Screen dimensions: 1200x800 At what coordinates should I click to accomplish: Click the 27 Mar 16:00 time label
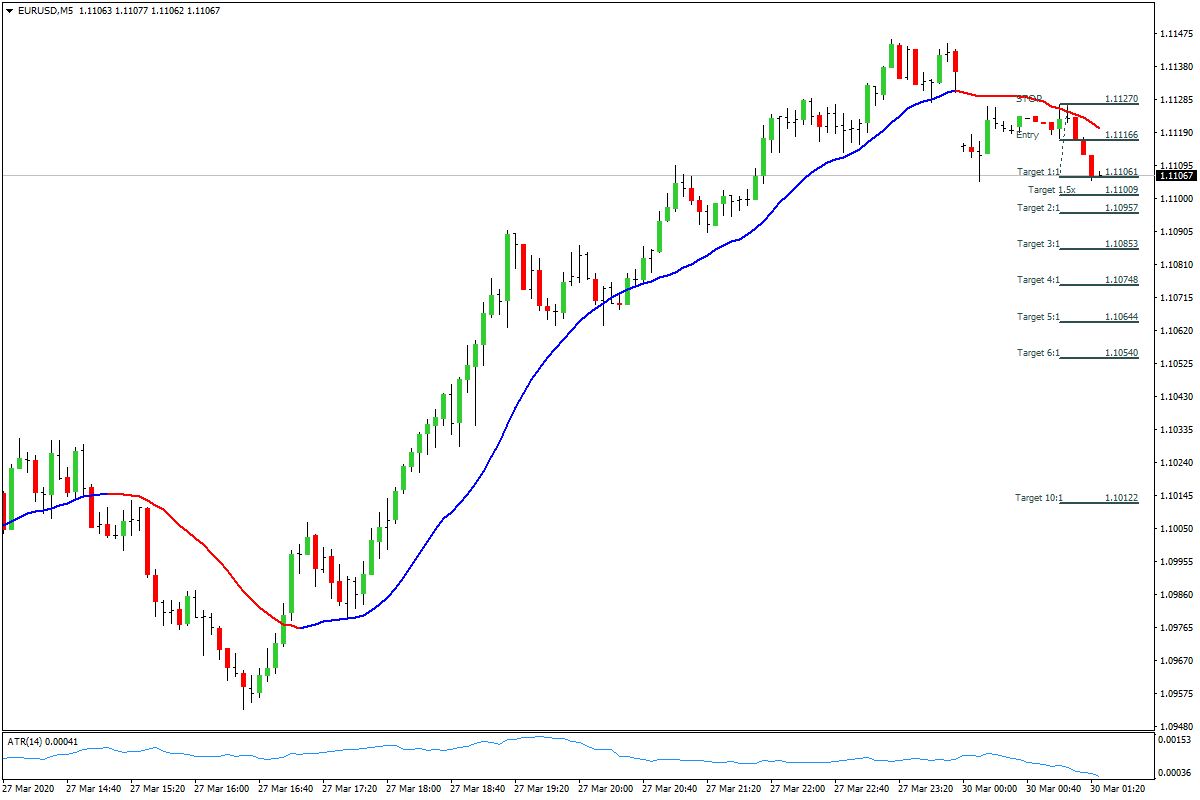coord(222,789)
